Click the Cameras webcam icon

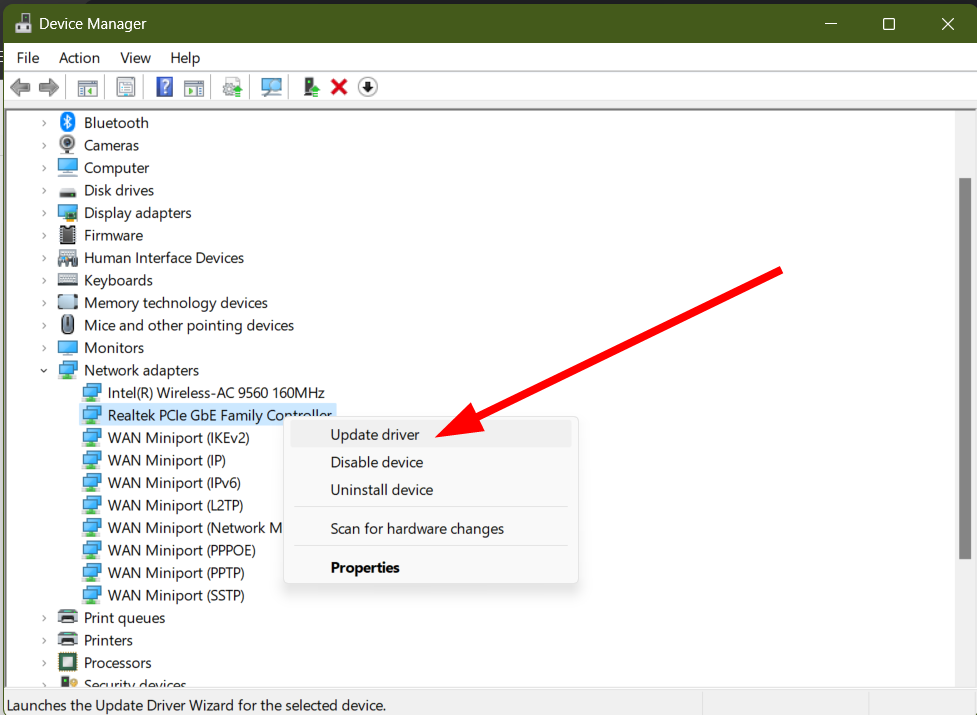(67, 144)
